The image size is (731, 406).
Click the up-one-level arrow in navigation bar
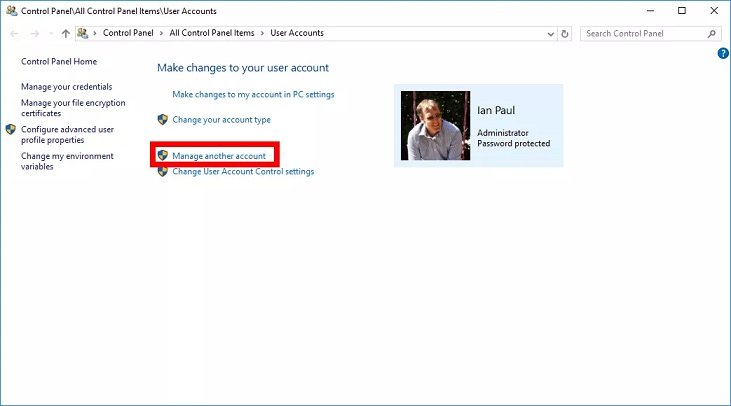(66, 33)
